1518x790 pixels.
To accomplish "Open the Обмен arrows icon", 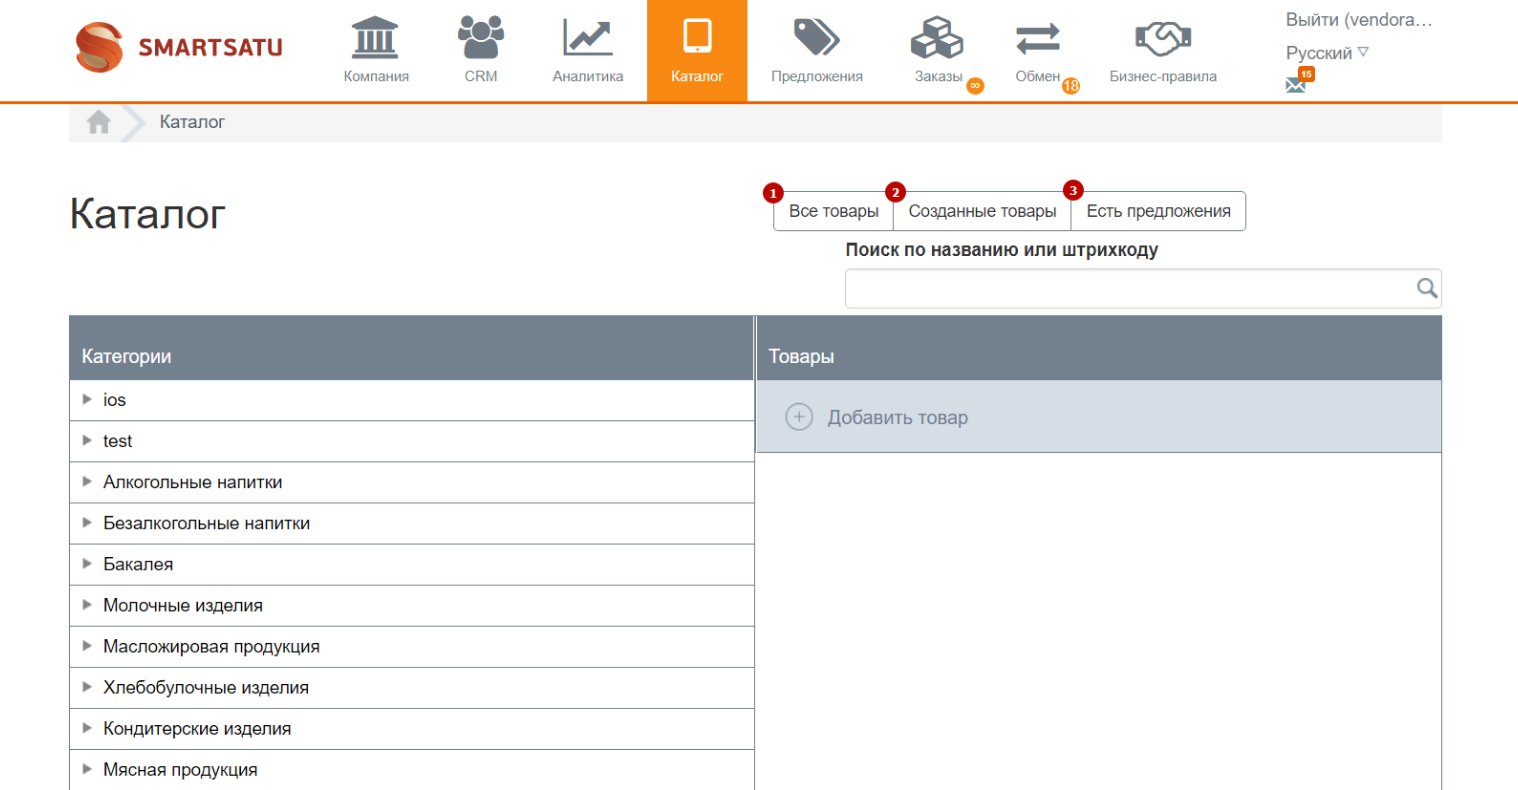I will point(1037,40).
